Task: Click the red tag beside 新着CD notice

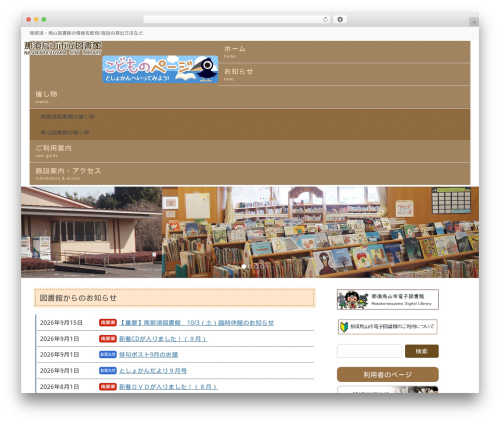Action: pyautogui.click(x=108, y=339)
